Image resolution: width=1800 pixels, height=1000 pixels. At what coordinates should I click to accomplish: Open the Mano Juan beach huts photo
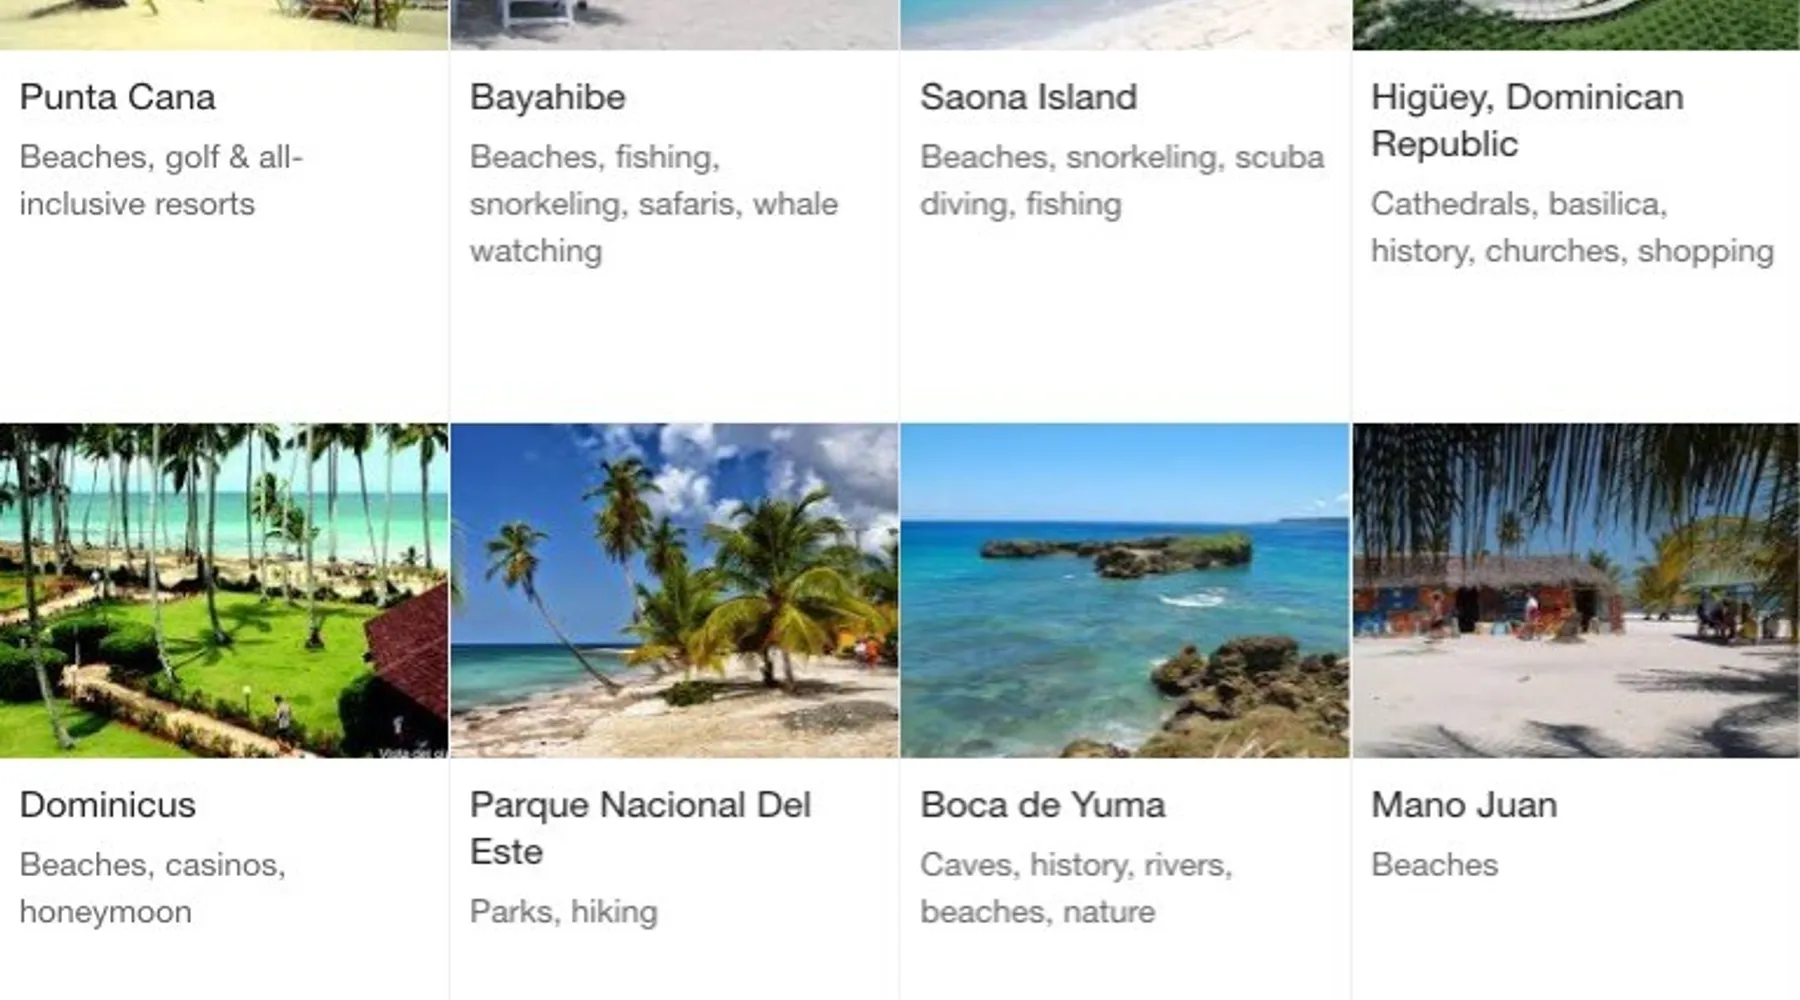(x=1576, y=590)
